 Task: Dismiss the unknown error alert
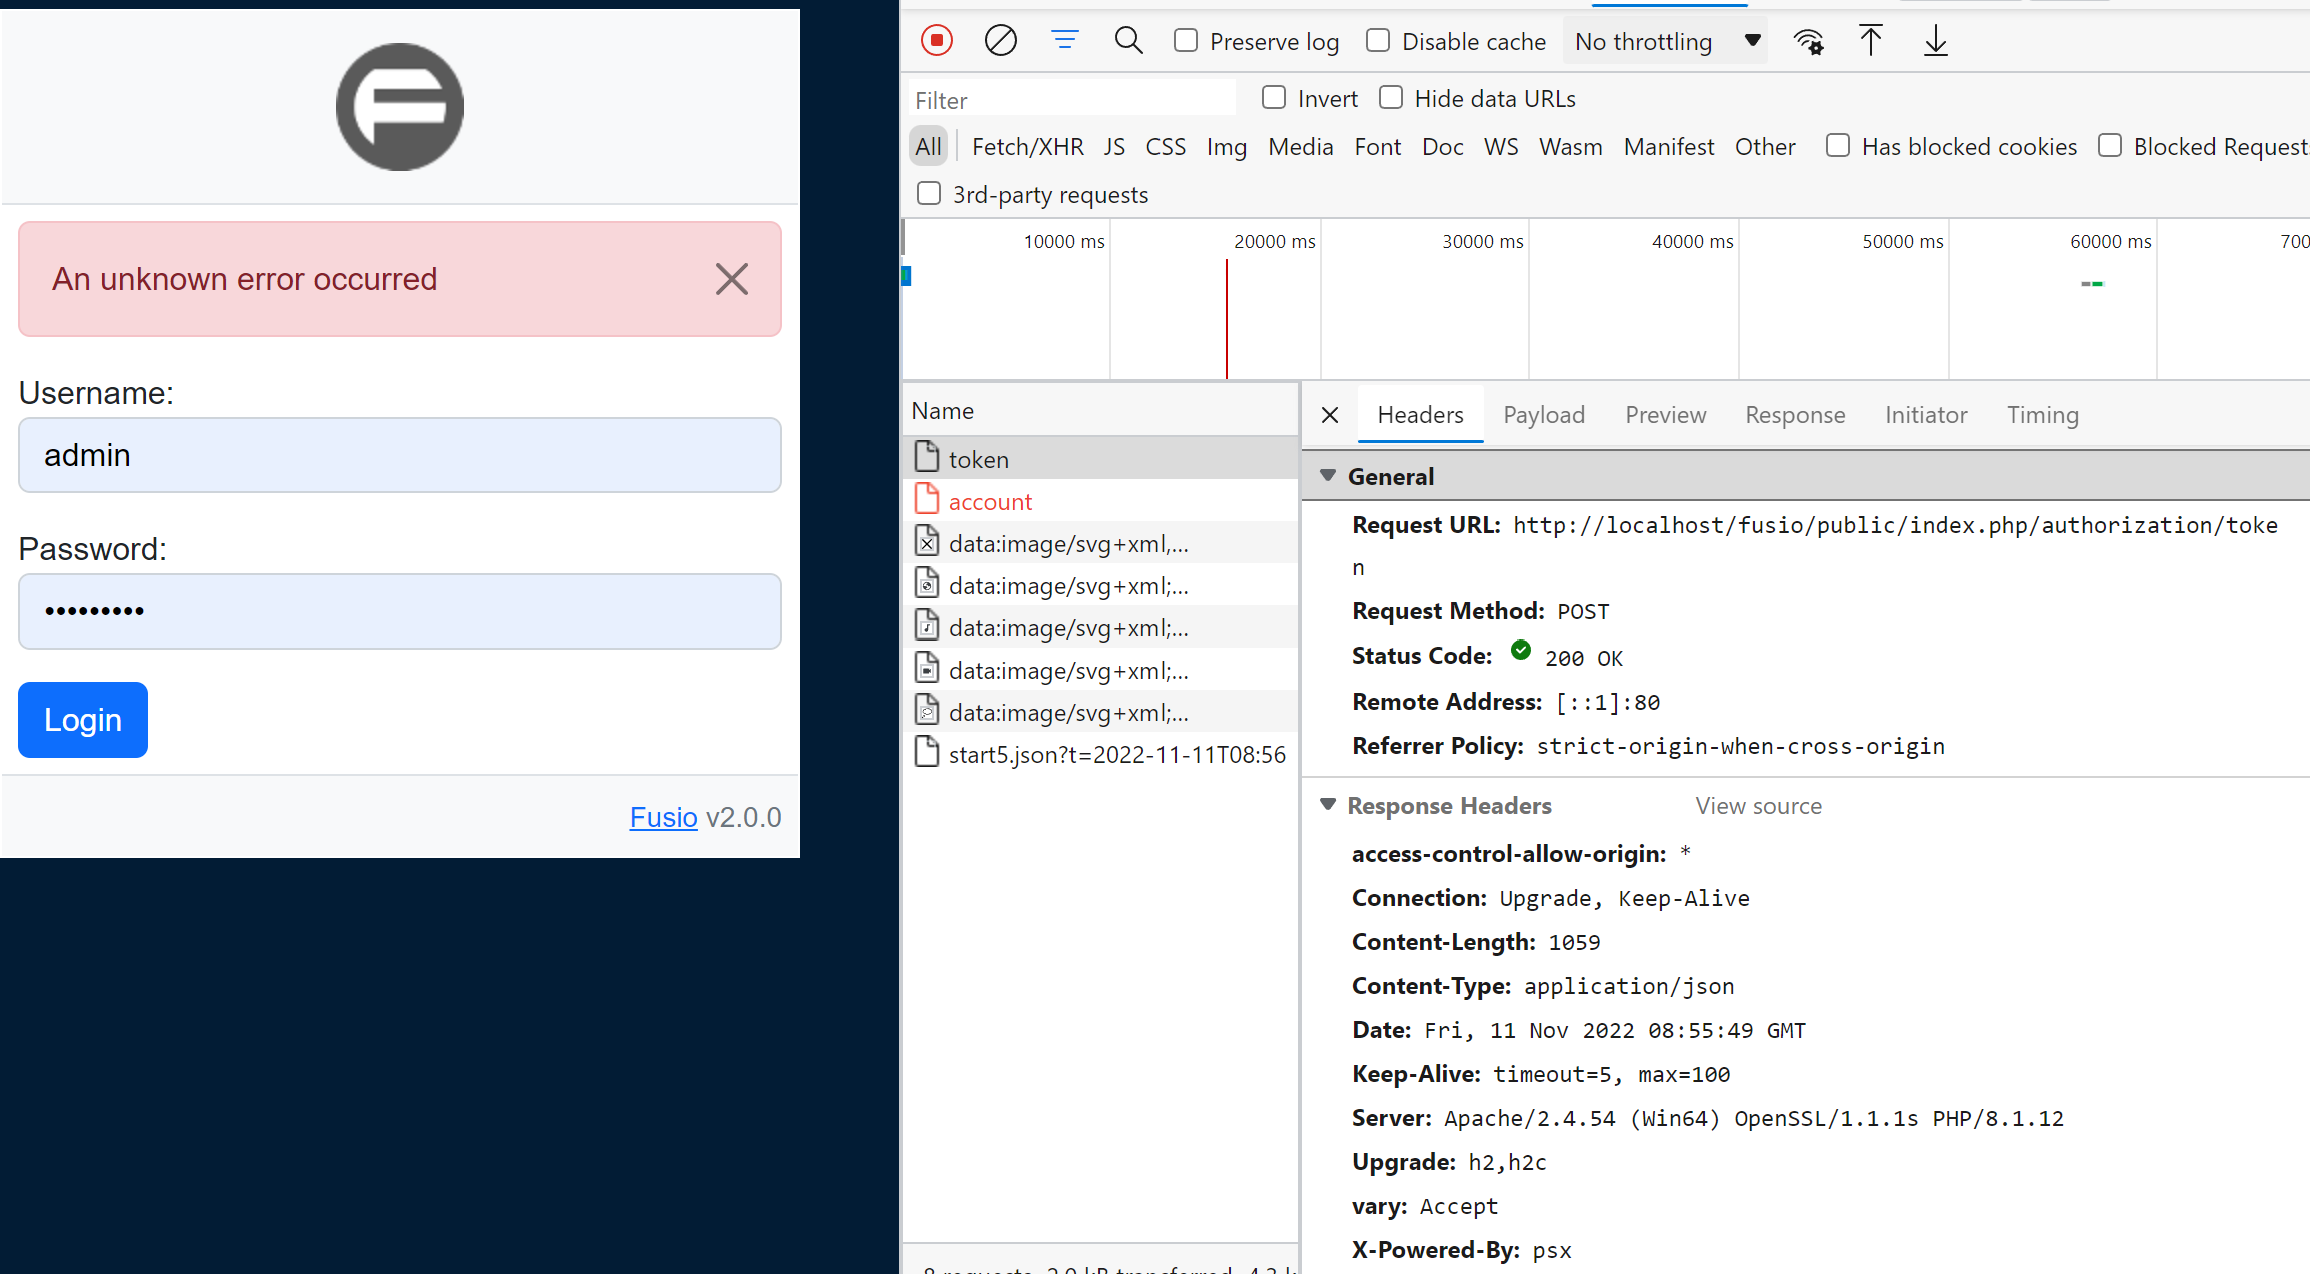point(731,279)
